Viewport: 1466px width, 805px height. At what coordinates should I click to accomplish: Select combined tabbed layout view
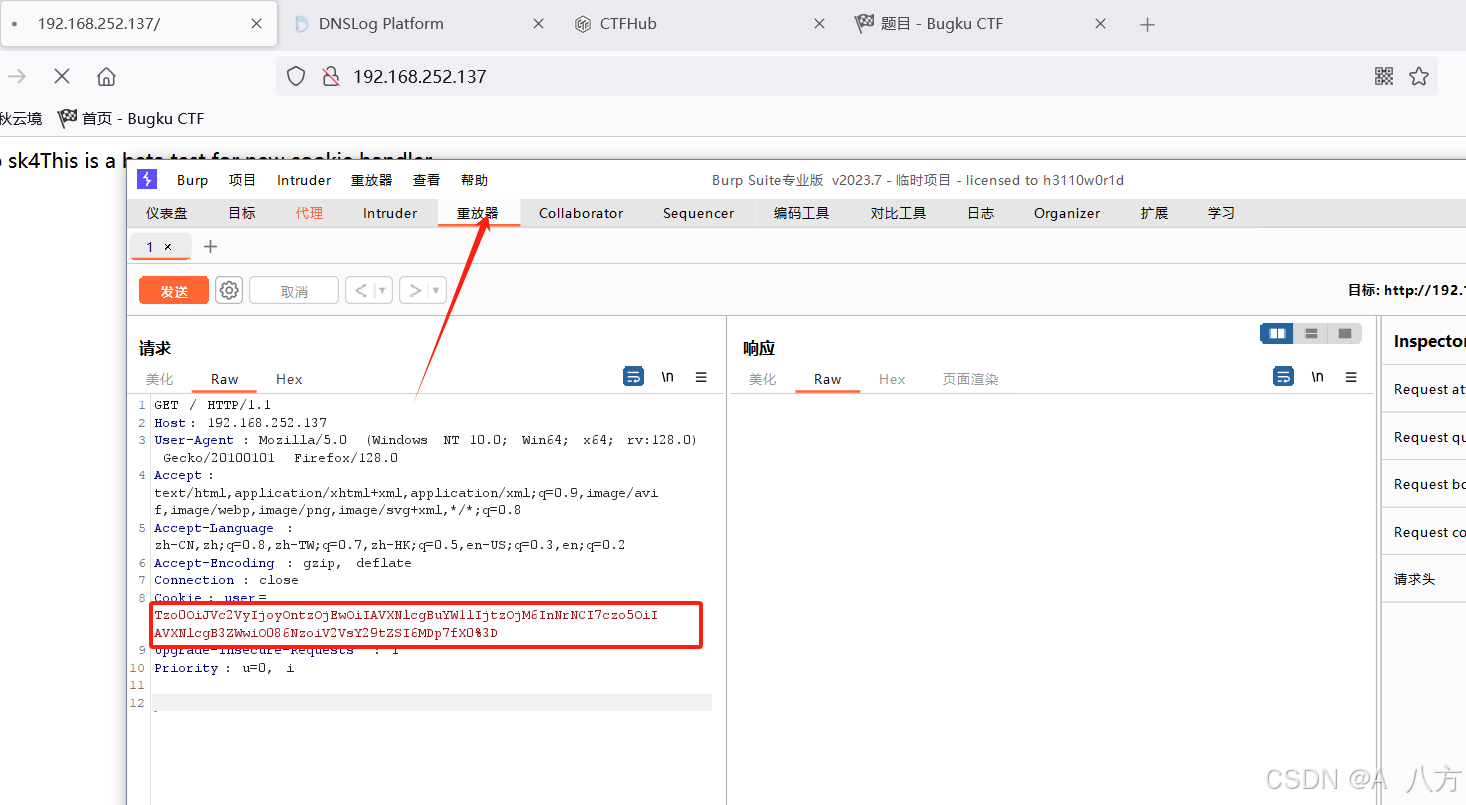point(1345,333)
